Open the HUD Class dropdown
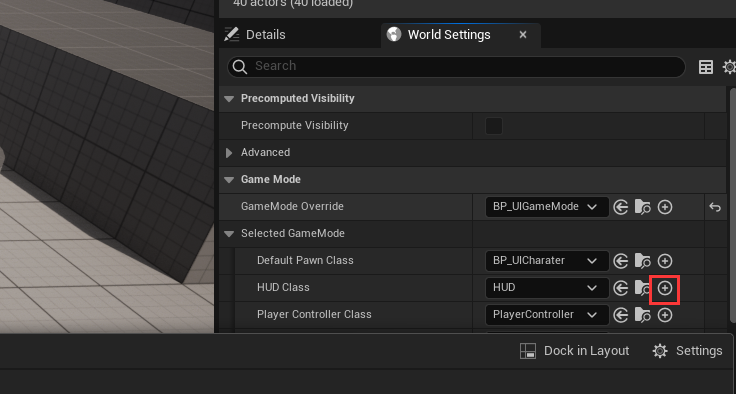The image size is (736, 394). point(547,288)
